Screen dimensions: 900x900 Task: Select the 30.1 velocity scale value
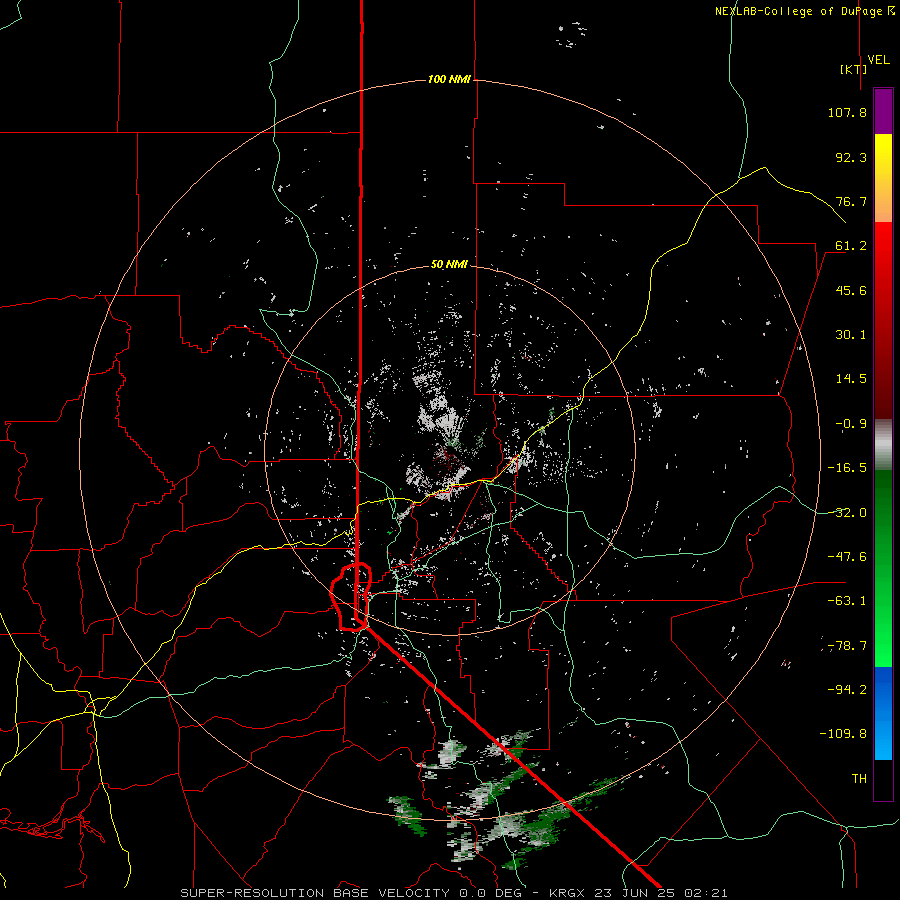pos(851,335)
